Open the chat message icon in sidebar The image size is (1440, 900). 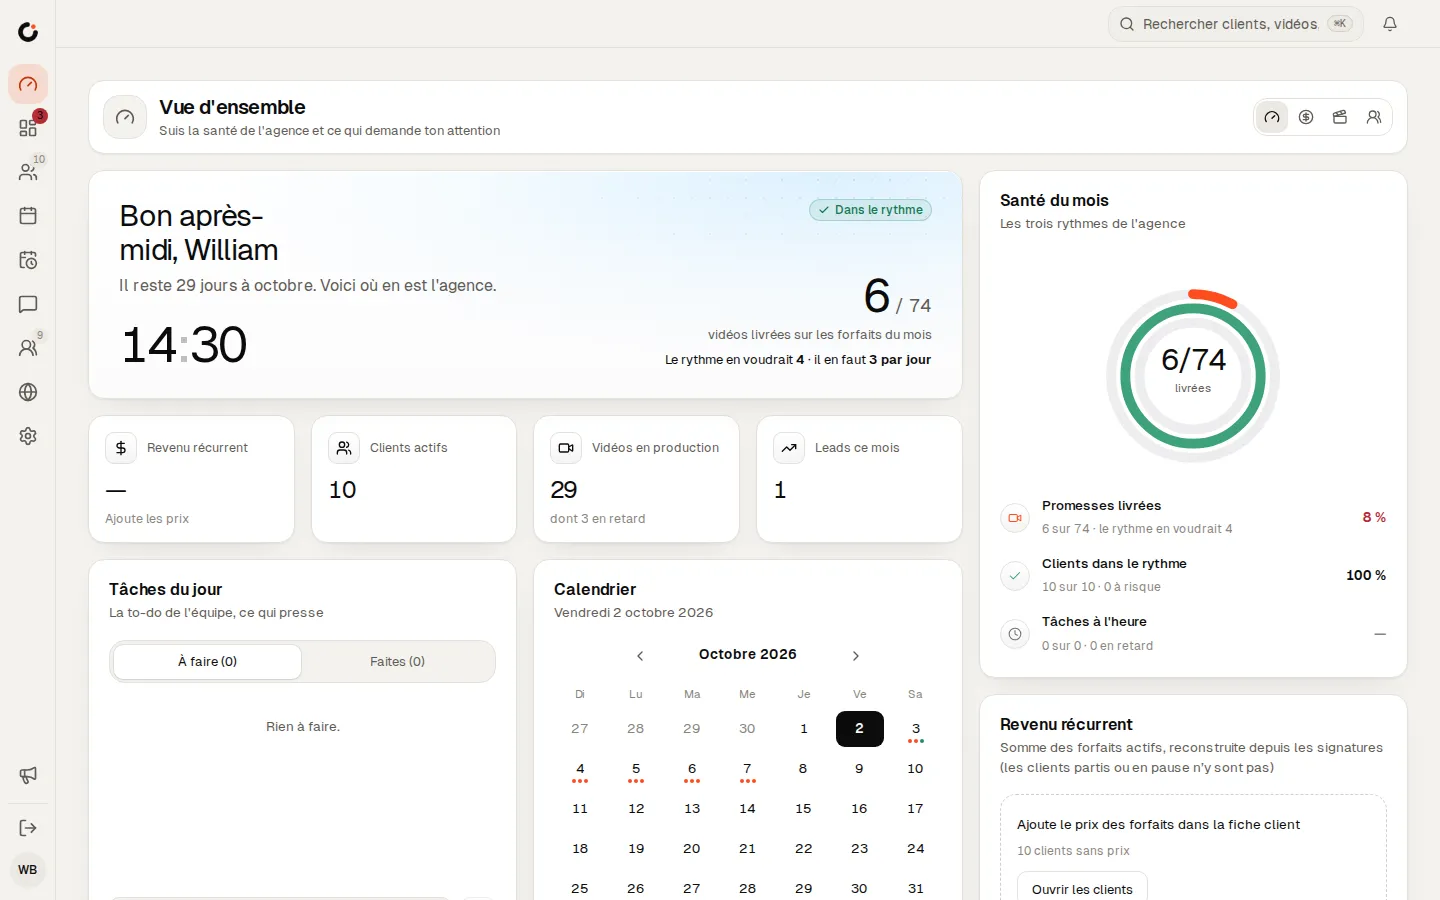coord(28,304)
